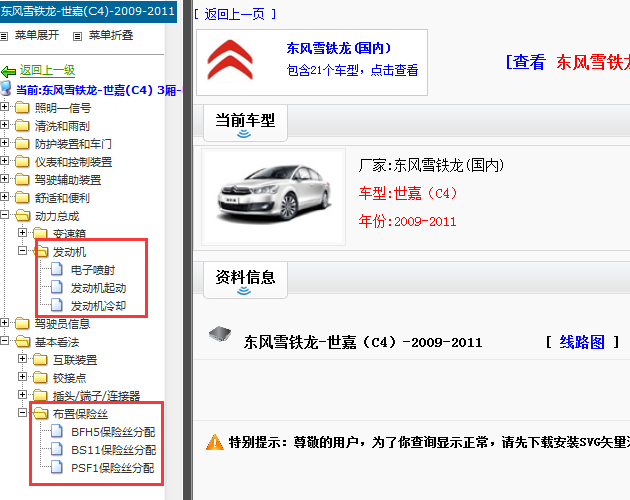Select the 电子喷射 tree item
This screenshot has width=630, height=500.
click(x=93, y=270)
